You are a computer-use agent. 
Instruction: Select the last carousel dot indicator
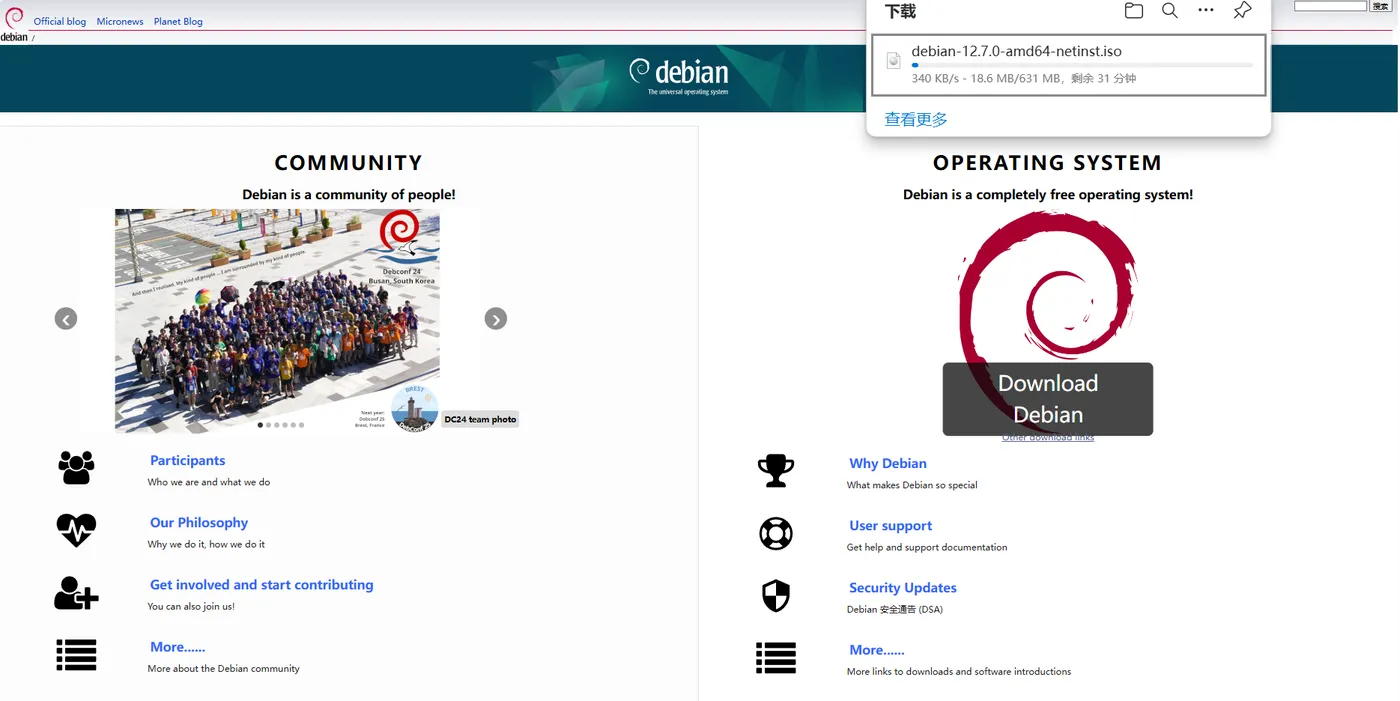(x=301, y=425)
